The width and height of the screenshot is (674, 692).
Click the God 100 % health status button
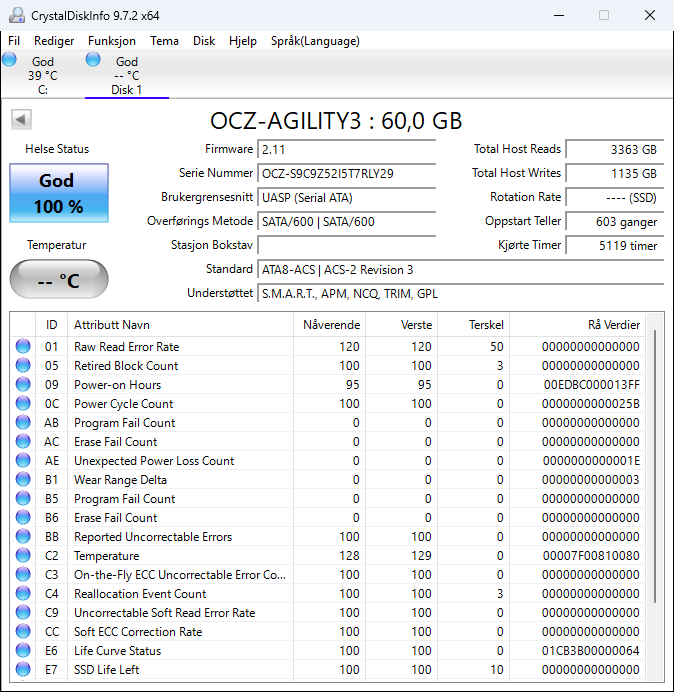[x=59, y=193]
